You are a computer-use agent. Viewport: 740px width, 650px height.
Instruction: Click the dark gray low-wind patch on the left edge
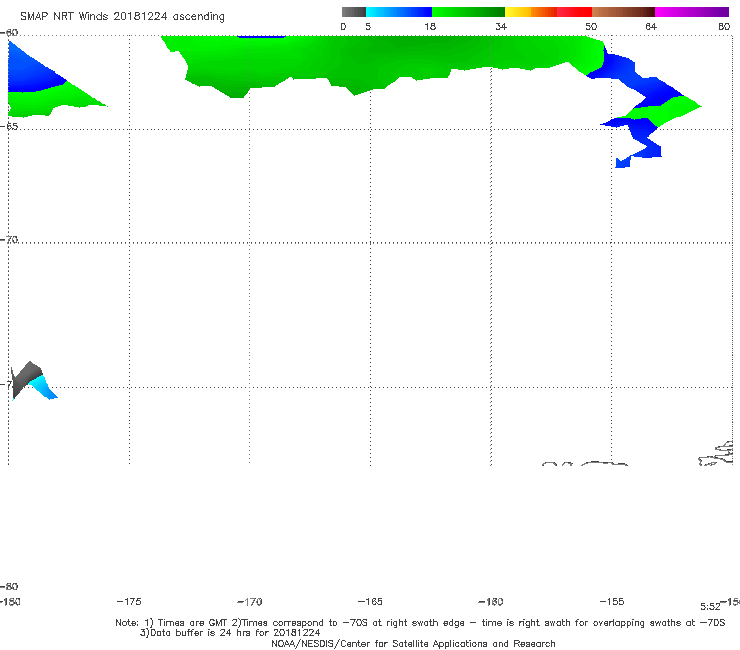click(x=25, y=378)
